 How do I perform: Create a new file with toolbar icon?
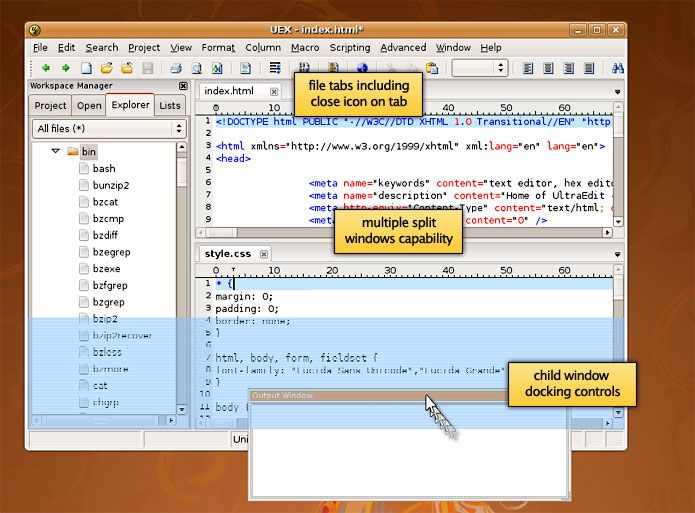click(86, 68)
